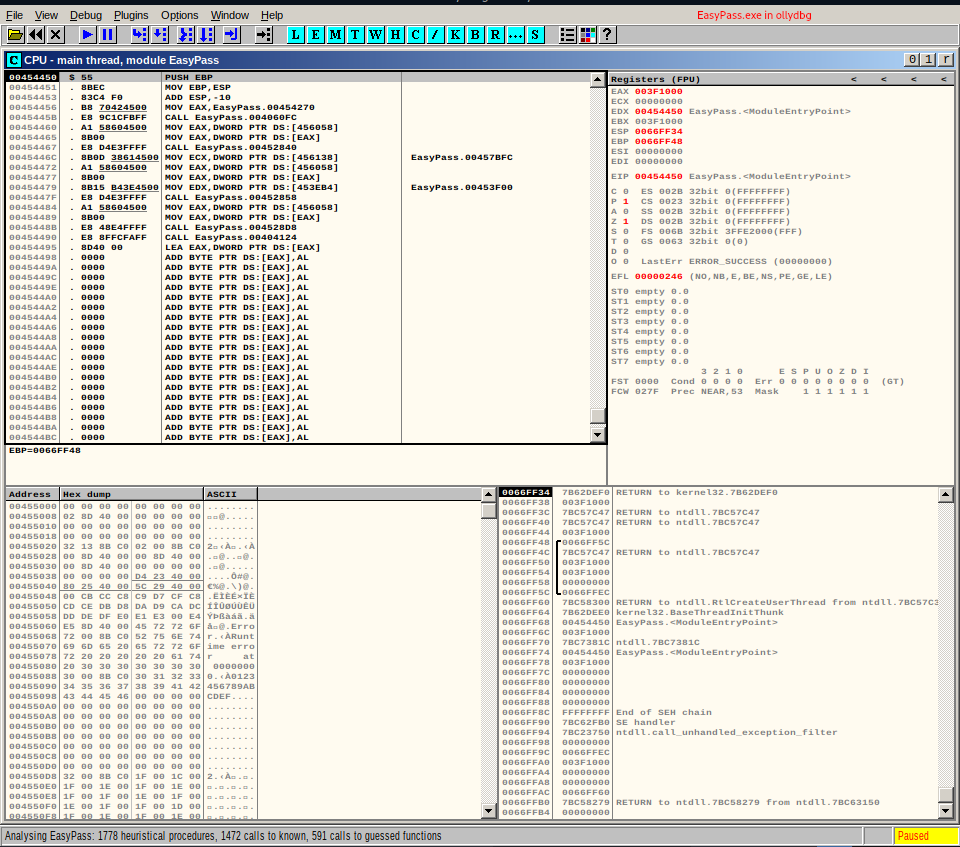Pause execution using the pause icon
The image size is (960, 847).
(108, 35)
